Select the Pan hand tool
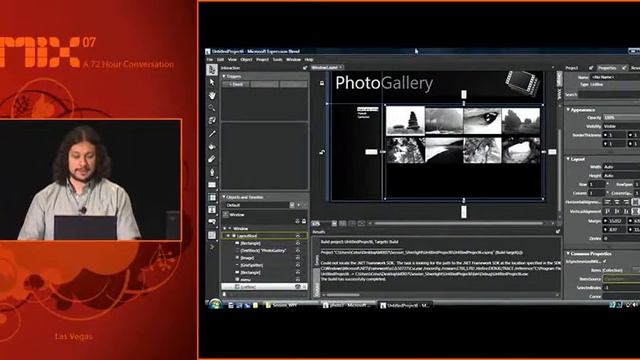 (x=212, y=96)
